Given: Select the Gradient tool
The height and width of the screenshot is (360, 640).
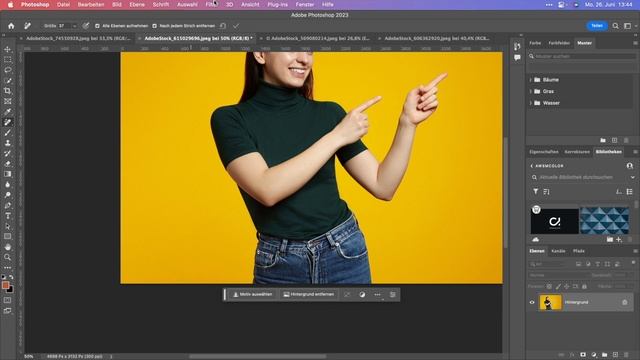Looking at the screenshot, I should [8, 174].
